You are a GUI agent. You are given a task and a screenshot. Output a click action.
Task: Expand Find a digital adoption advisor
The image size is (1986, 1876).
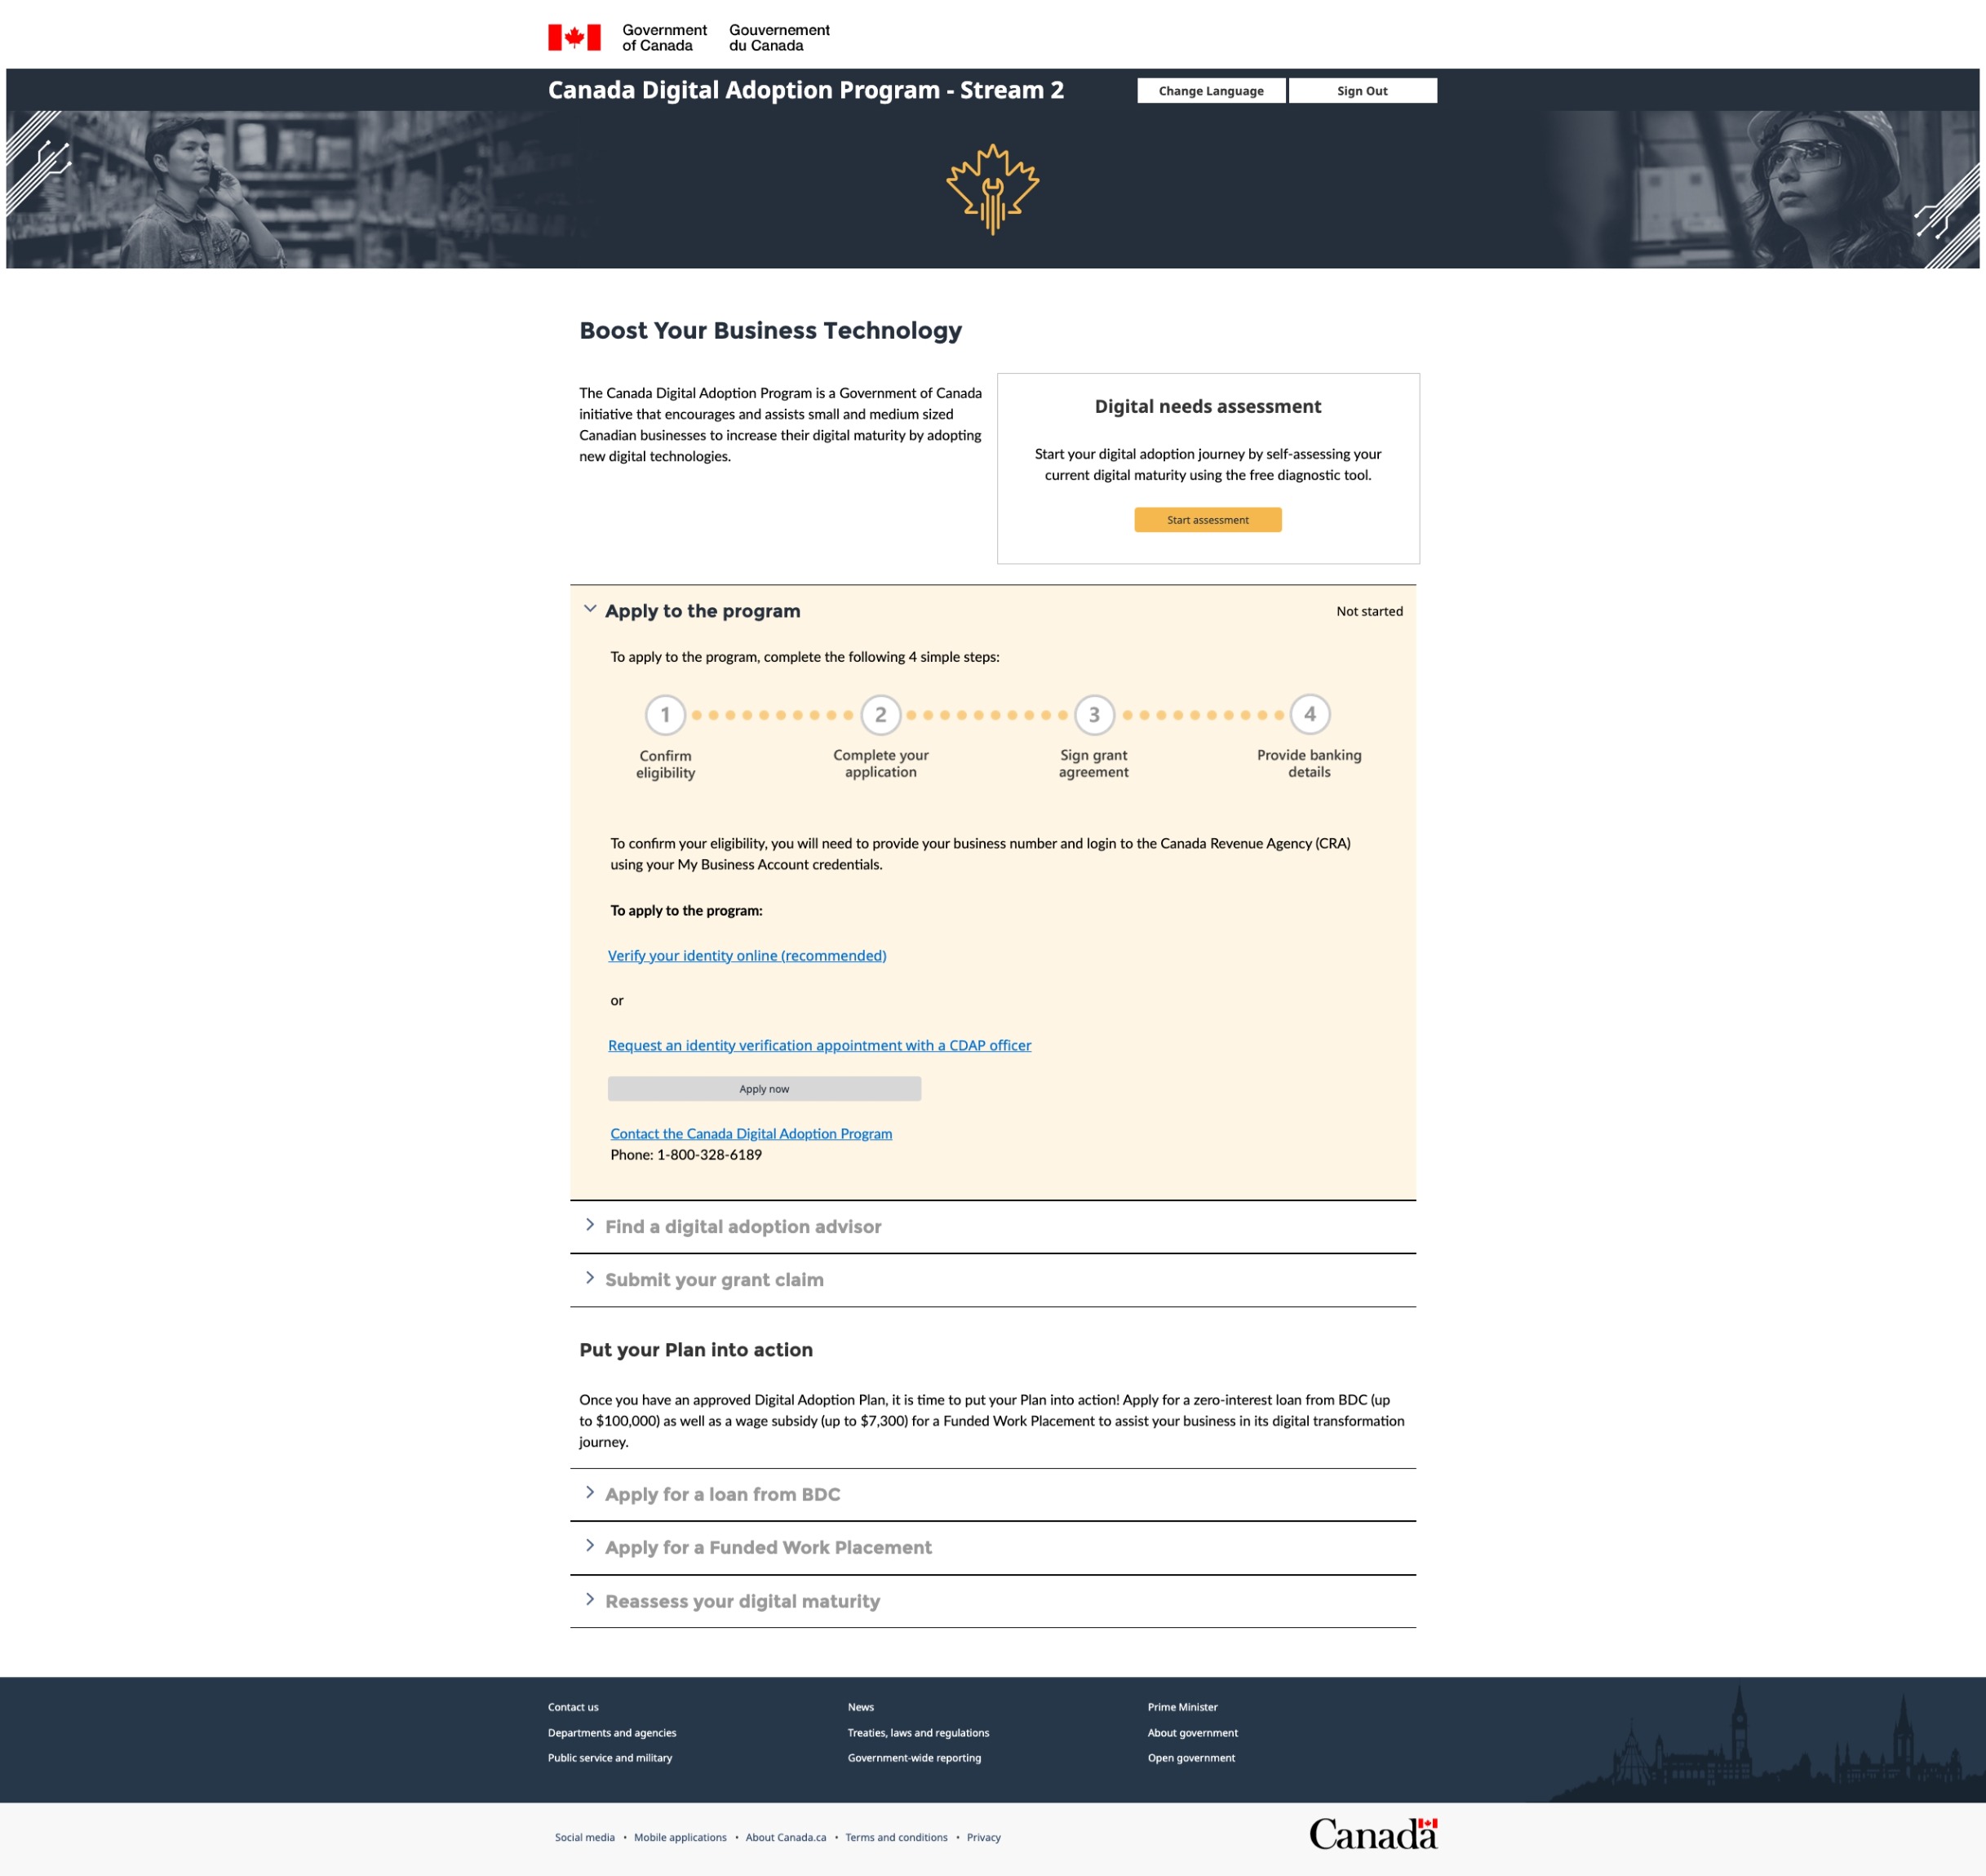742,1226
